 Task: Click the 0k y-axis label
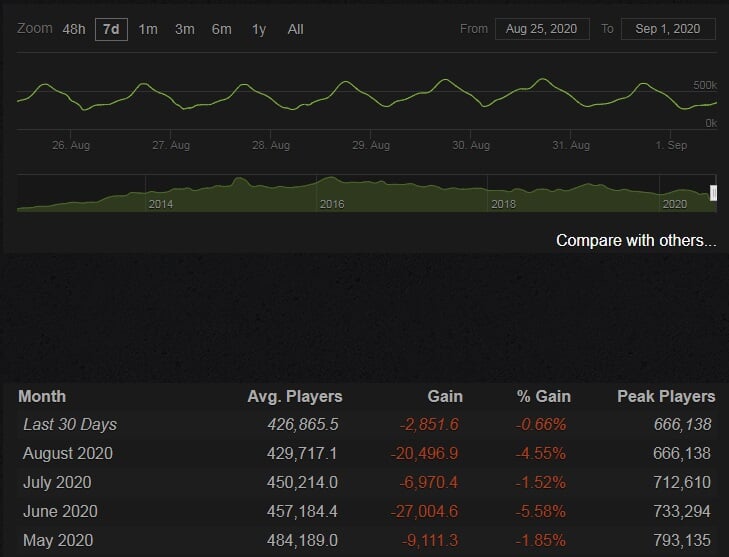click(711, 123)
